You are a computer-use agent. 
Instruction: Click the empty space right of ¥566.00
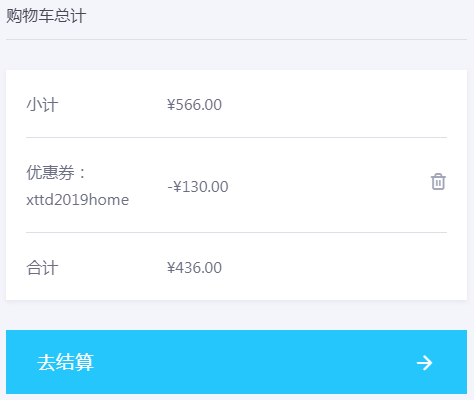click(333, 105)
